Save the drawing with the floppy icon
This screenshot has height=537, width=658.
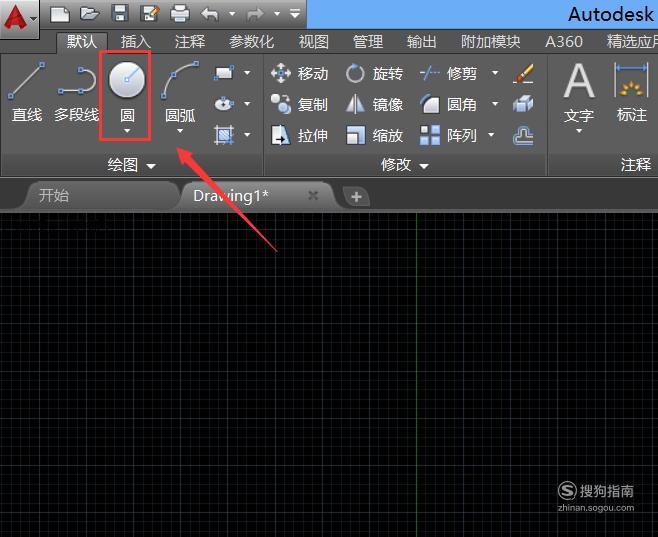click(120, 13)
